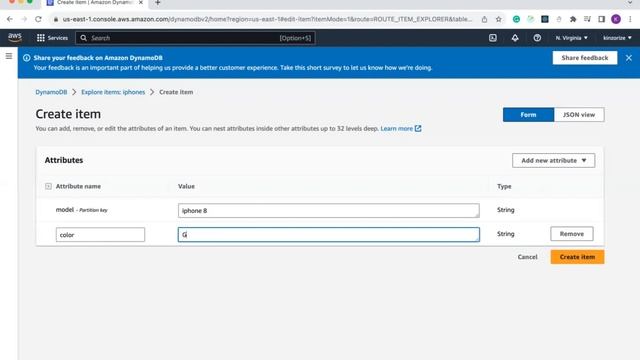The width and height of the screenshot is (640, 360).
Task: Collapse attributes using header expander box
Action: pyautogui.click(x=48, y=187)
